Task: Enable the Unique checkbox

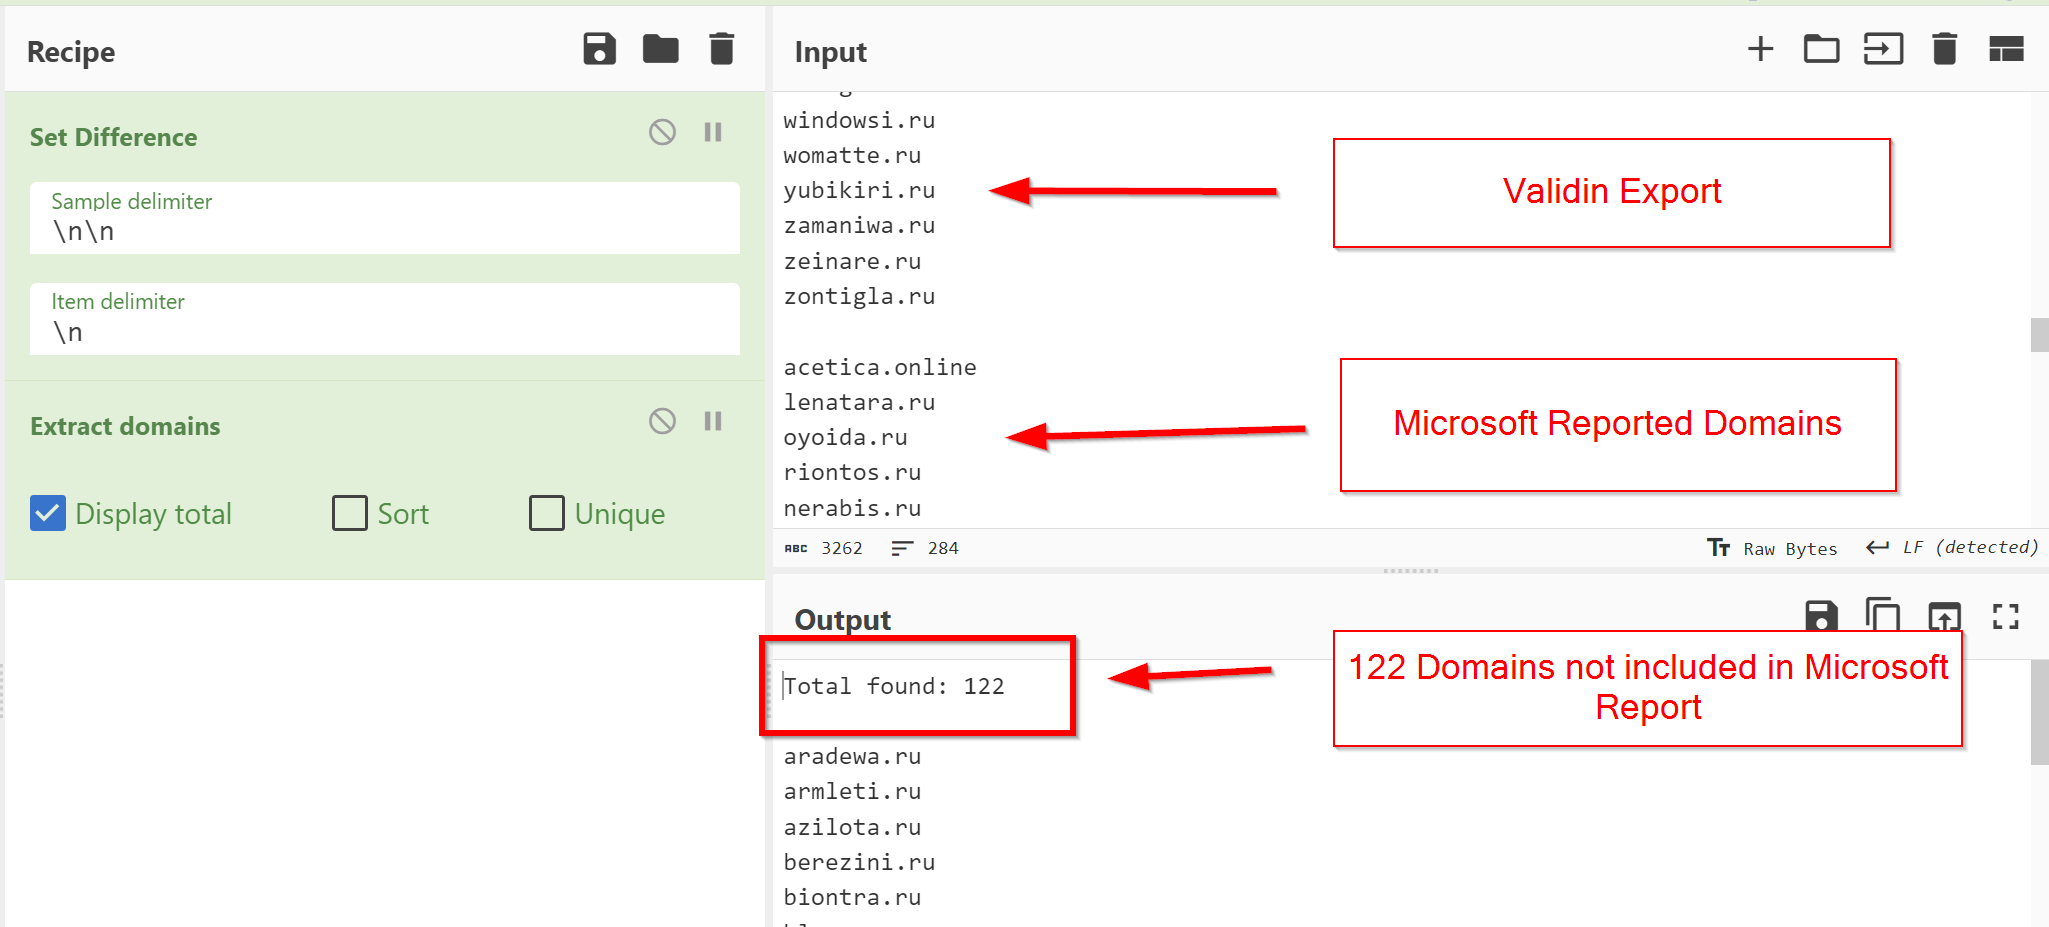Action: 547,513
